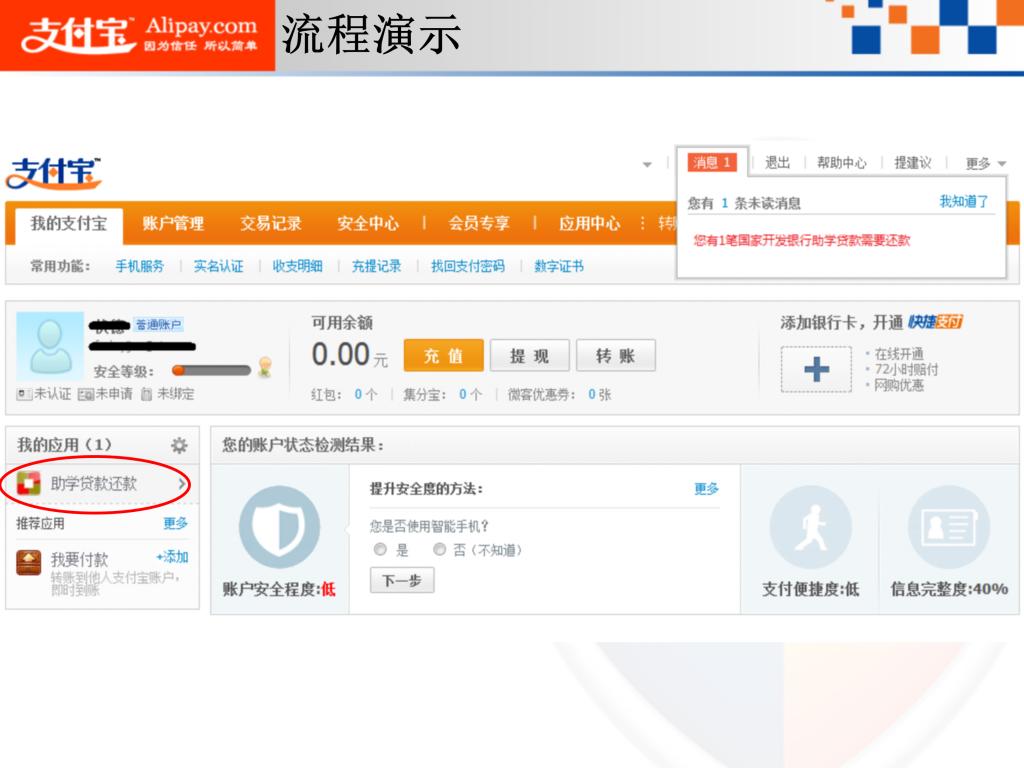Select the 否（不知道）radio button

pyautogui.click(x=439, y=550)
